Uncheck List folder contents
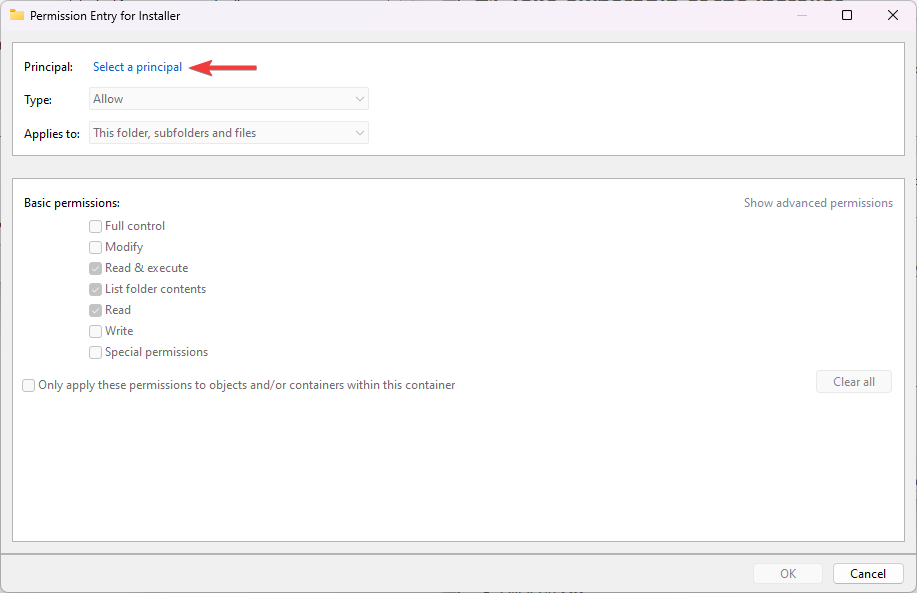The height and width of the screenshot is (593, 917). [x=95, y=289]
